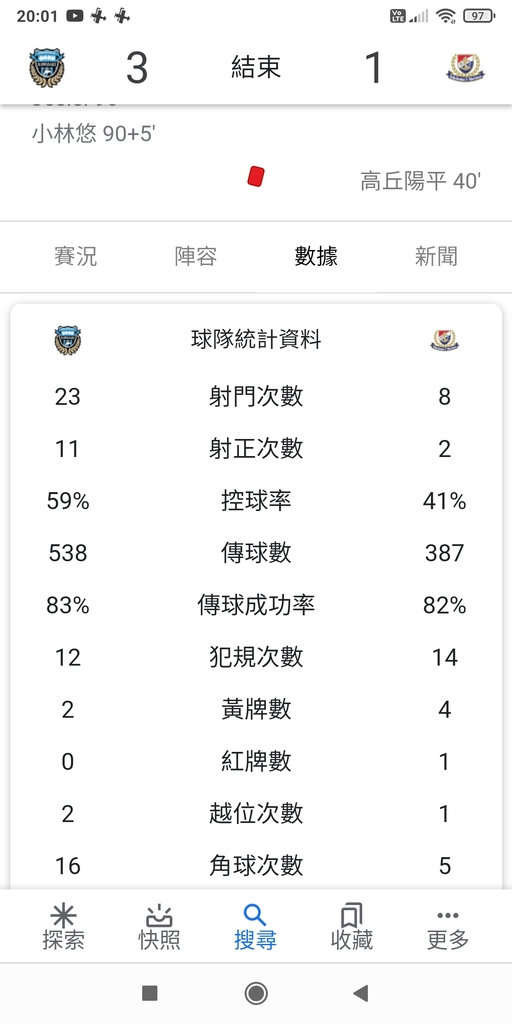
Task: Tap the Android home circle button
Action: tap(256, 993)
